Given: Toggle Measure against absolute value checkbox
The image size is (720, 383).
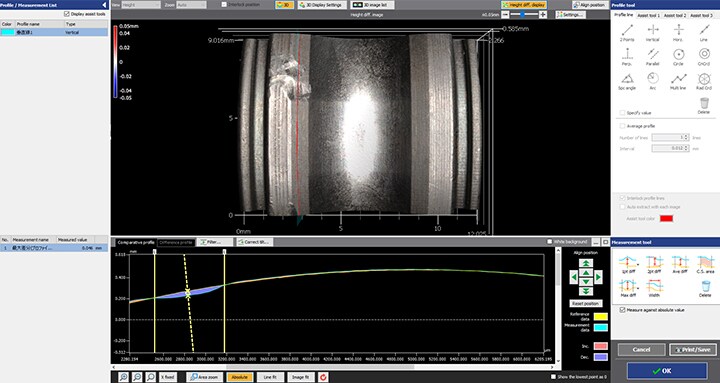Looking at the screenshot, I should (x=622, y=310).
